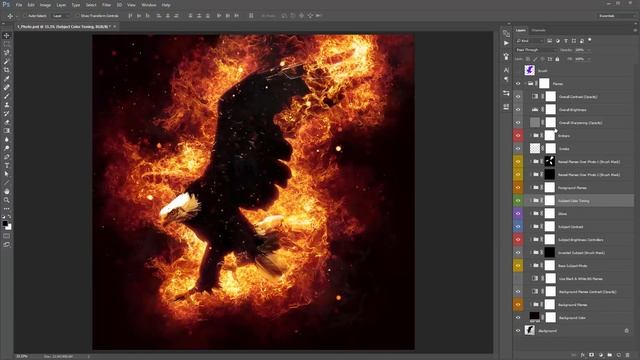This screenshot has height=360, width=640.
Task: Select the Pen tool
Action: (x=7, y=157)
